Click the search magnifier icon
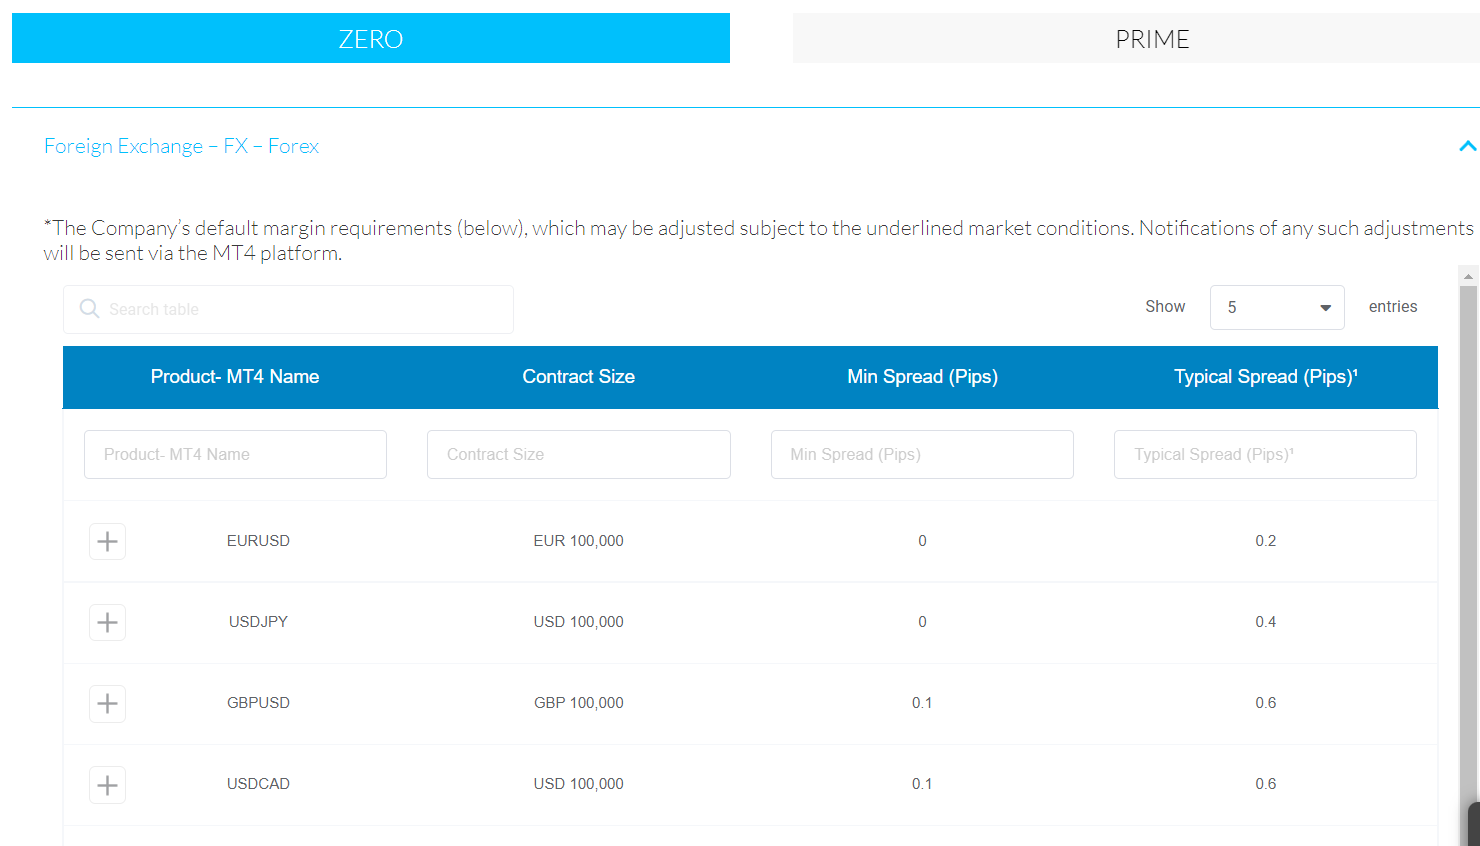 click(89, 309)
